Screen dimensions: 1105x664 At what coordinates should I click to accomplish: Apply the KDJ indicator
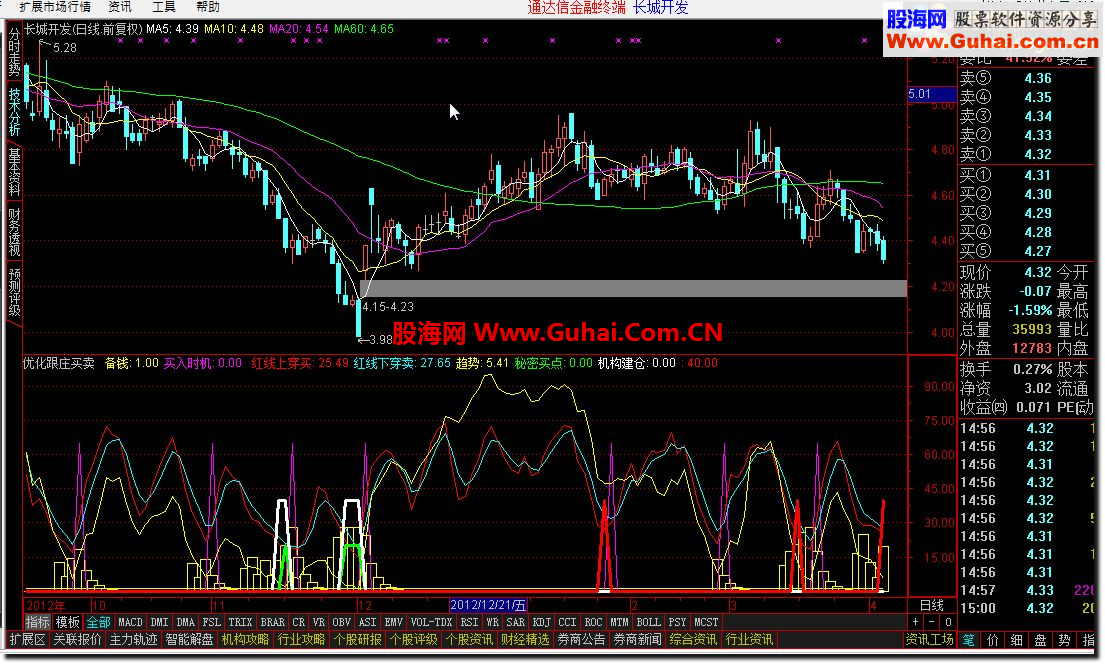[x=542, y=622]
